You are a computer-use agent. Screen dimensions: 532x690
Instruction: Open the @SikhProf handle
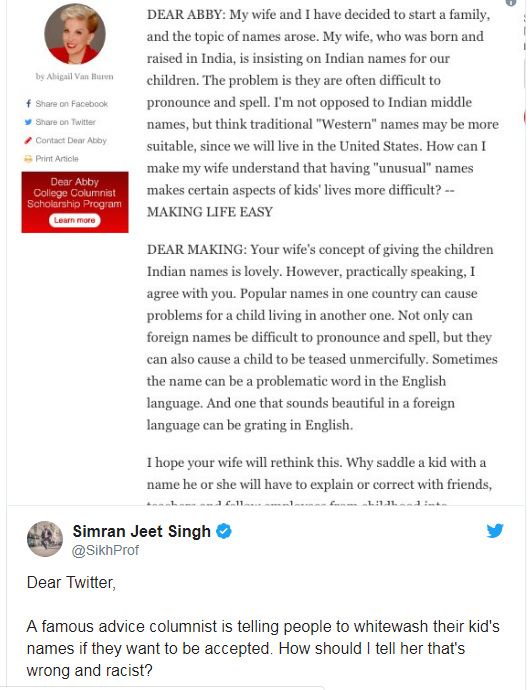tap(105, 550)
